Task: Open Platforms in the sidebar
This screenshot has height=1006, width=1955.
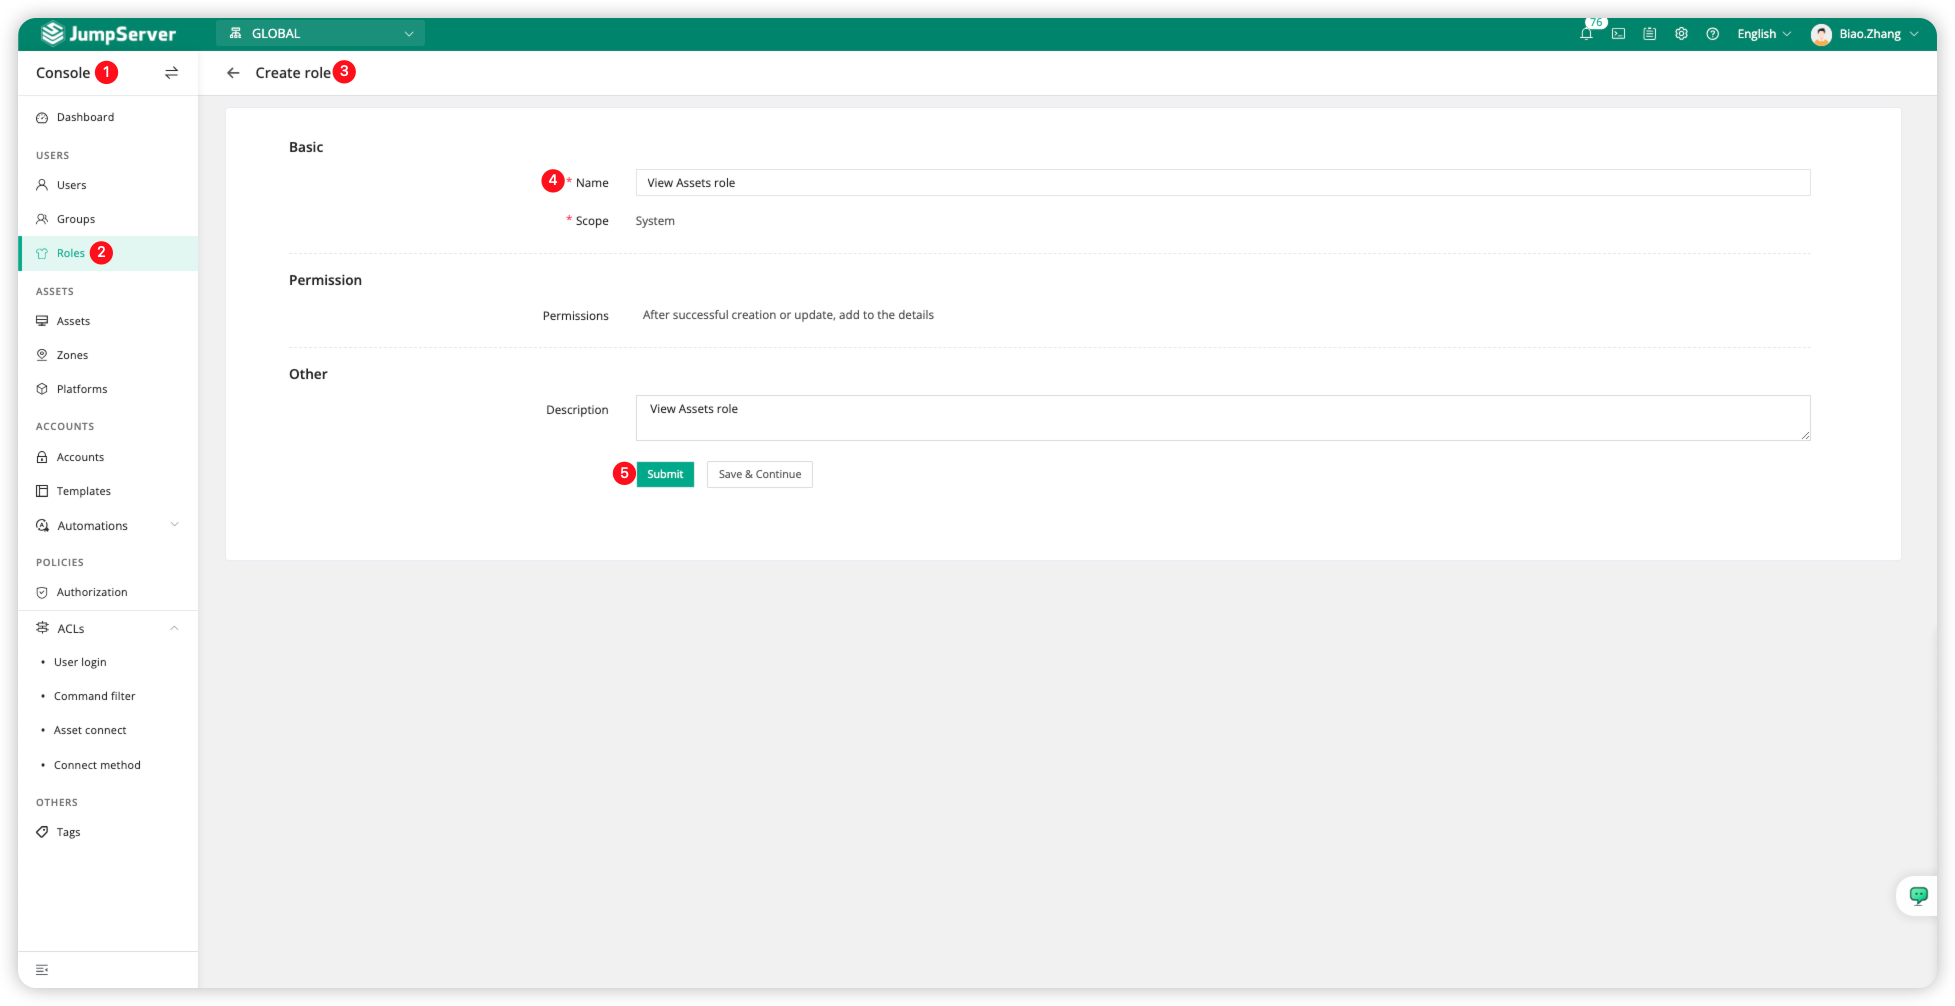Action: [x=108, y=389]
